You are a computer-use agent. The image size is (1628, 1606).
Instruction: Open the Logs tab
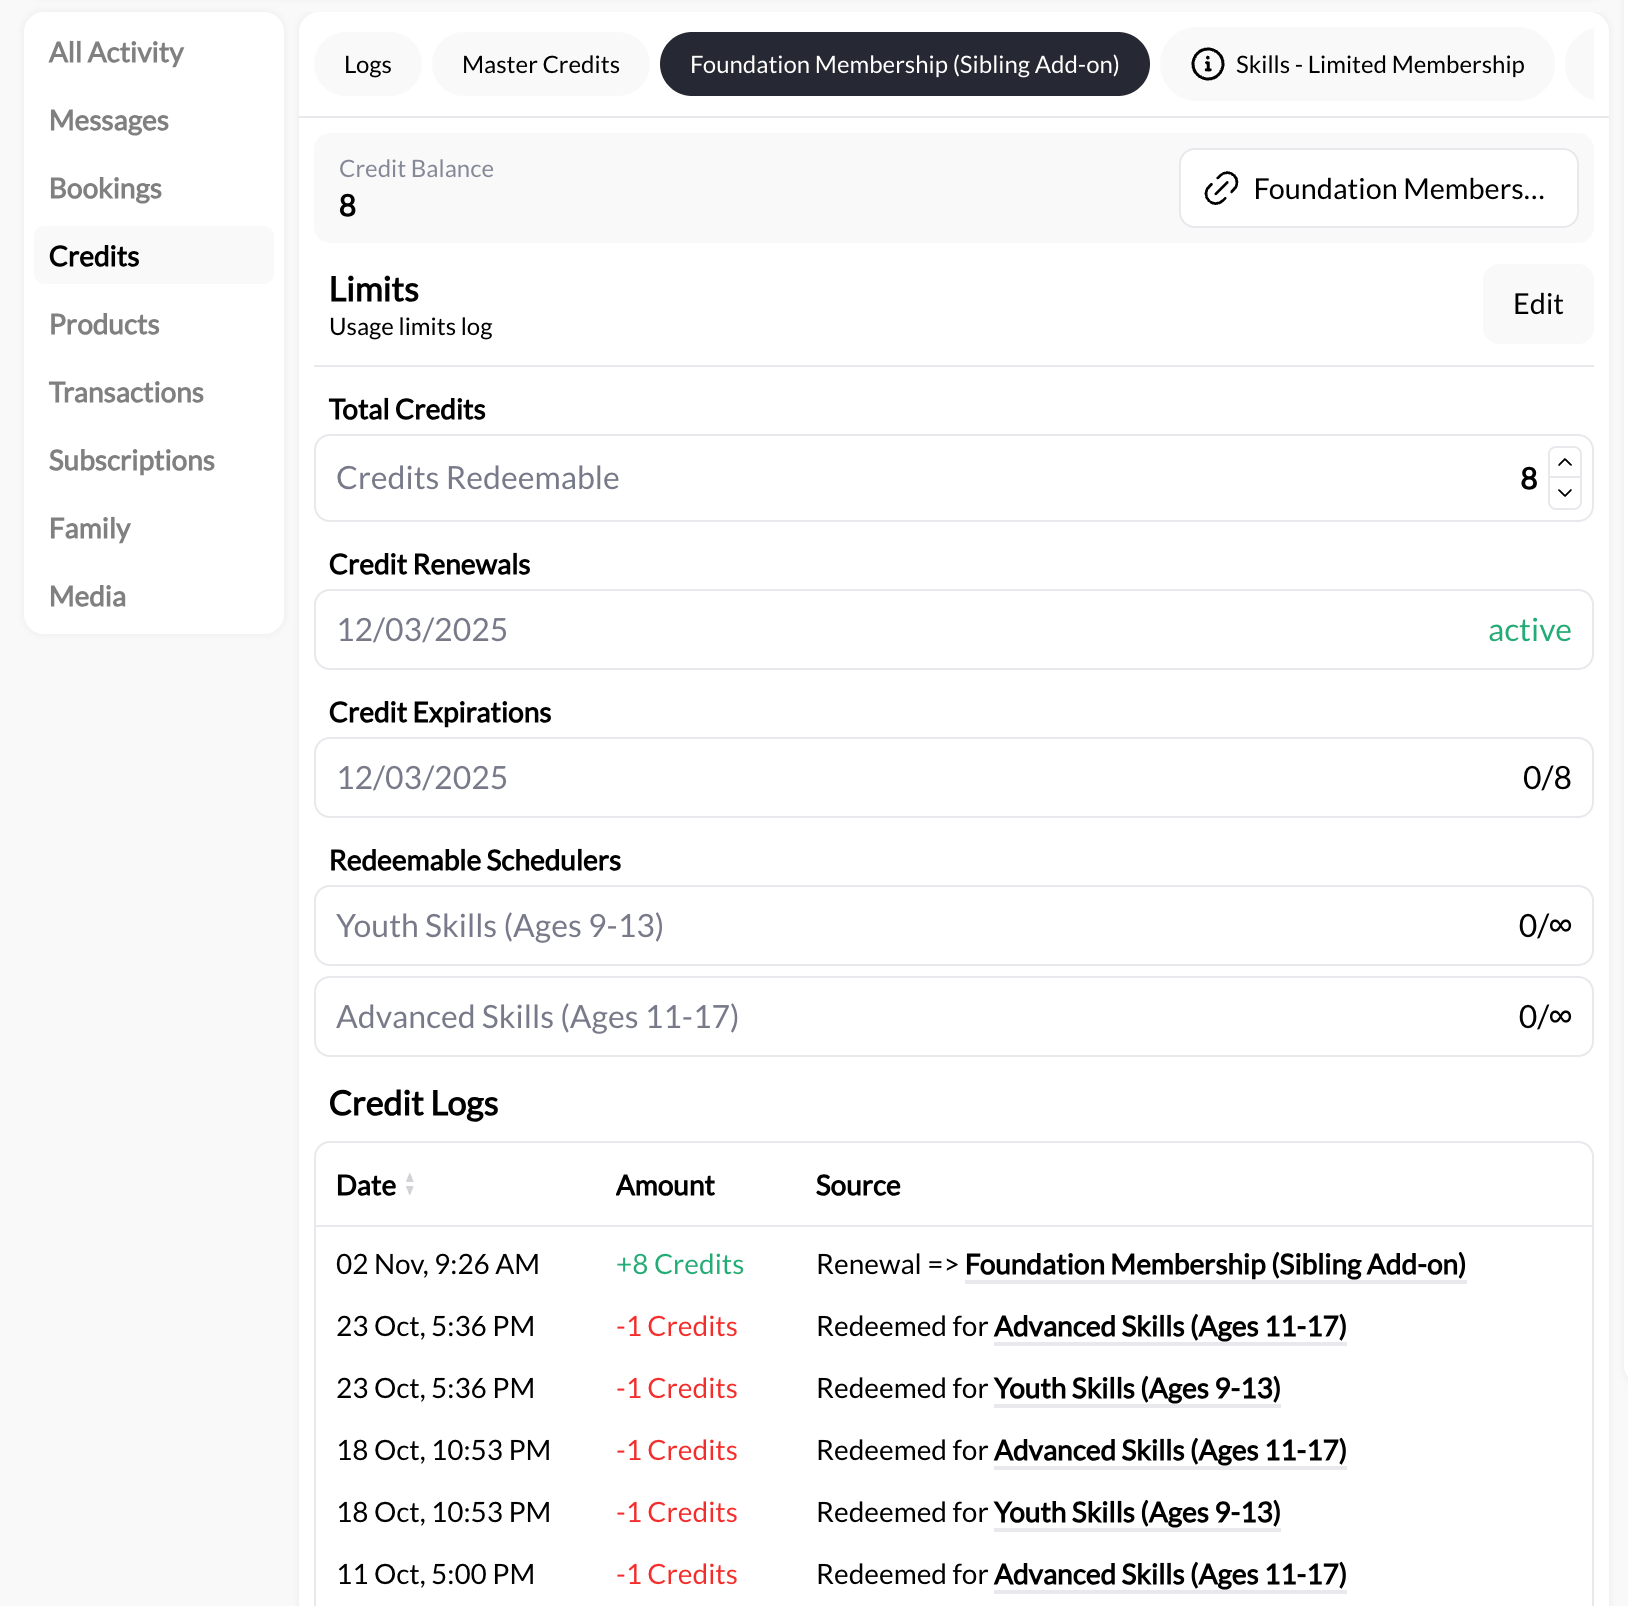coord(367,64)
